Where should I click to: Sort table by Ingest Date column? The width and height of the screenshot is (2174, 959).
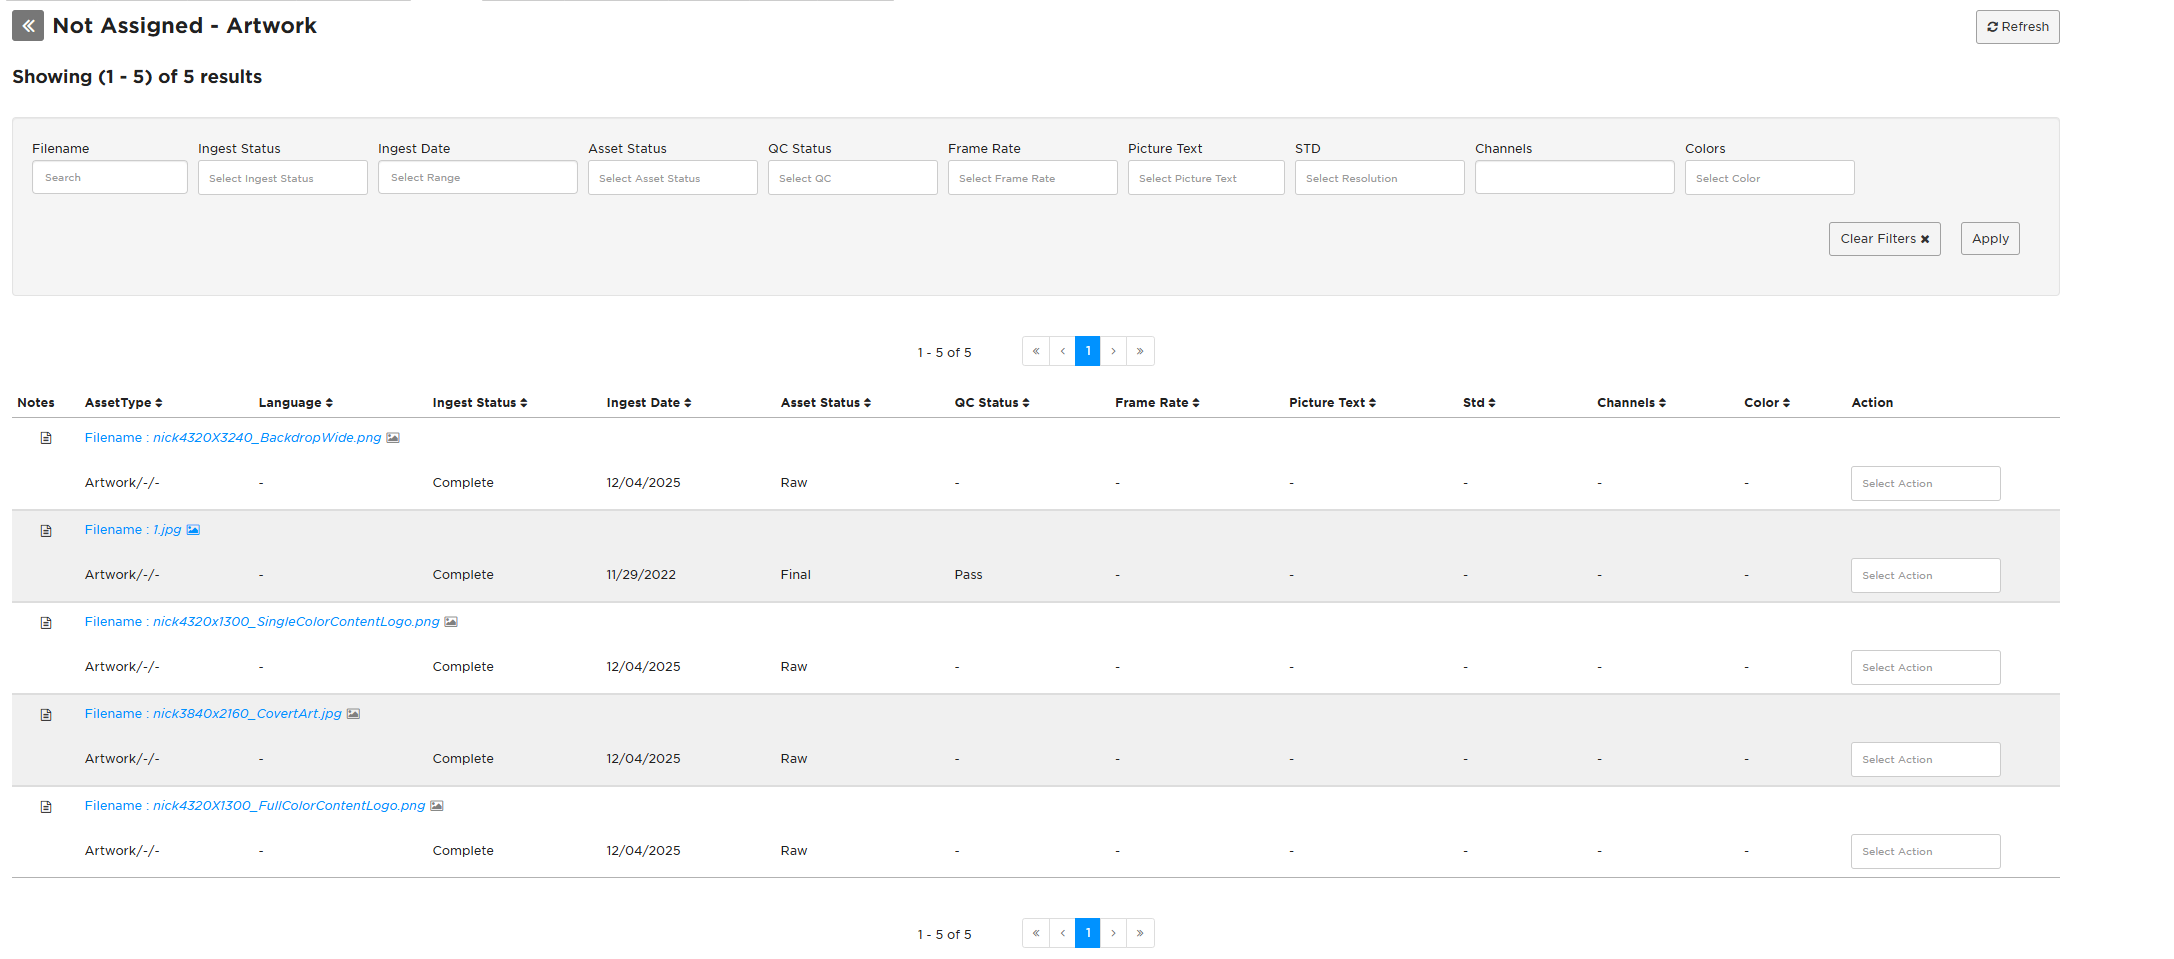[x=649, y=403]
